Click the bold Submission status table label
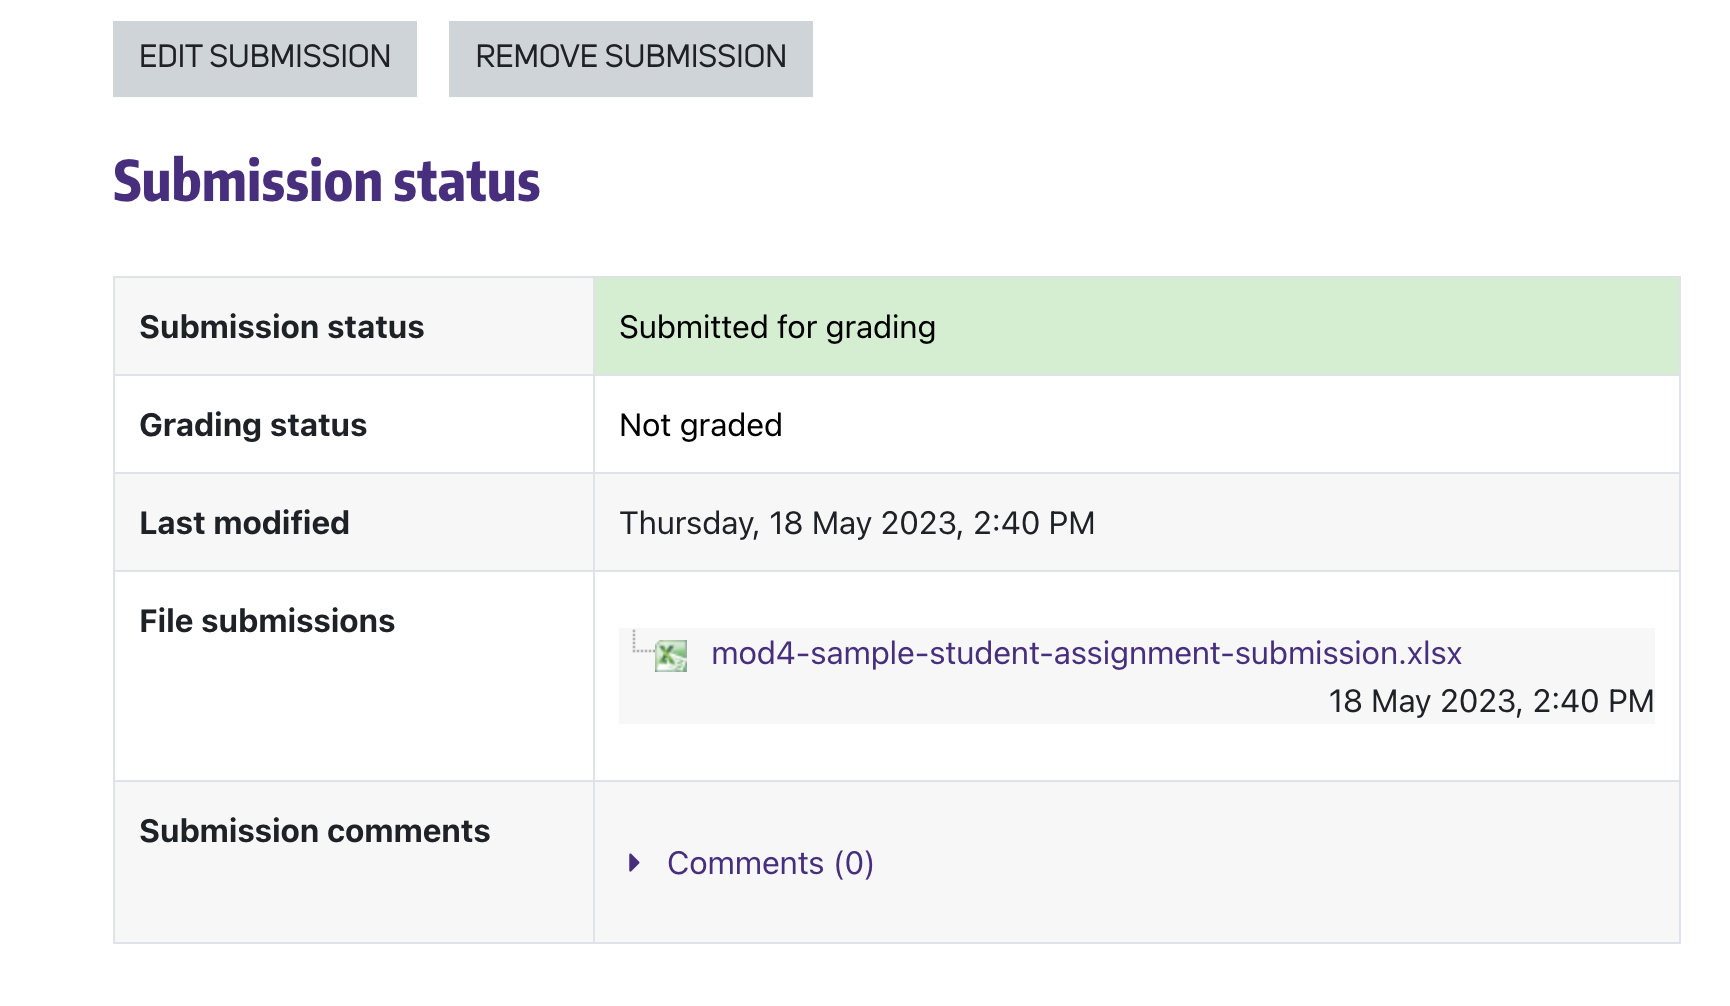Screen dimensions: 1730x1006 pos(281,327)
